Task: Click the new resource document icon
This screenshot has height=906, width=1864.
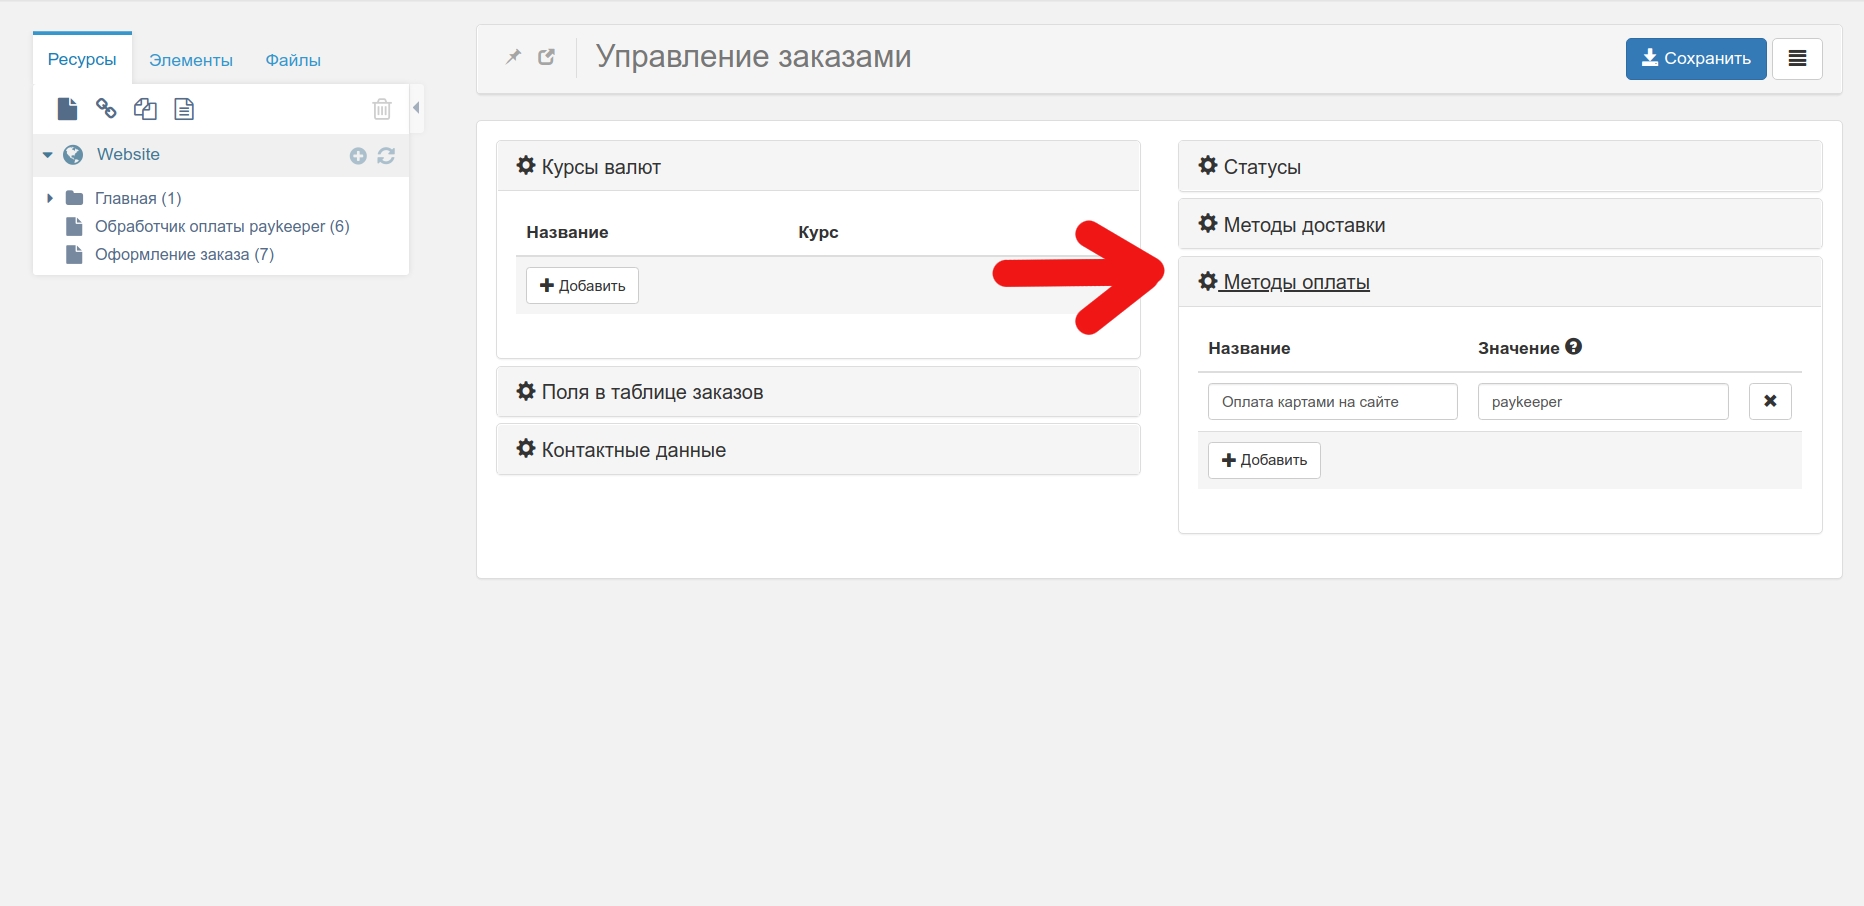Action: [67, 109]
